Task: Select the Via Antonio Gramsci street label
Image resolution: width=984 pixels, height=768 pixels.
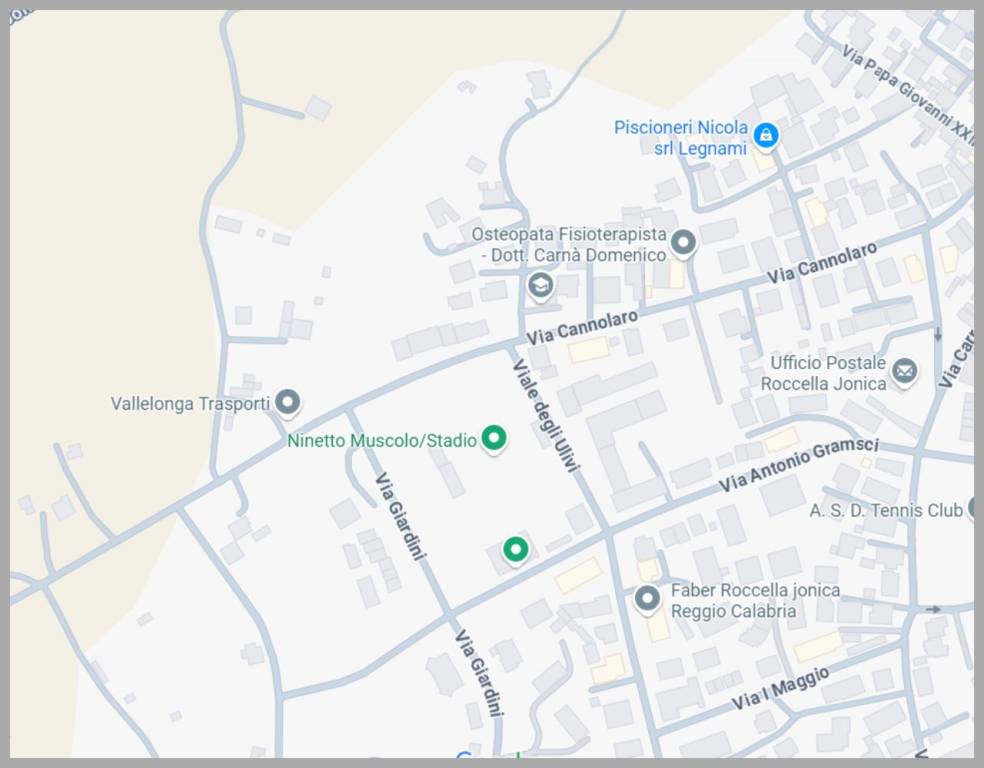Action: [x=799, y=464]
